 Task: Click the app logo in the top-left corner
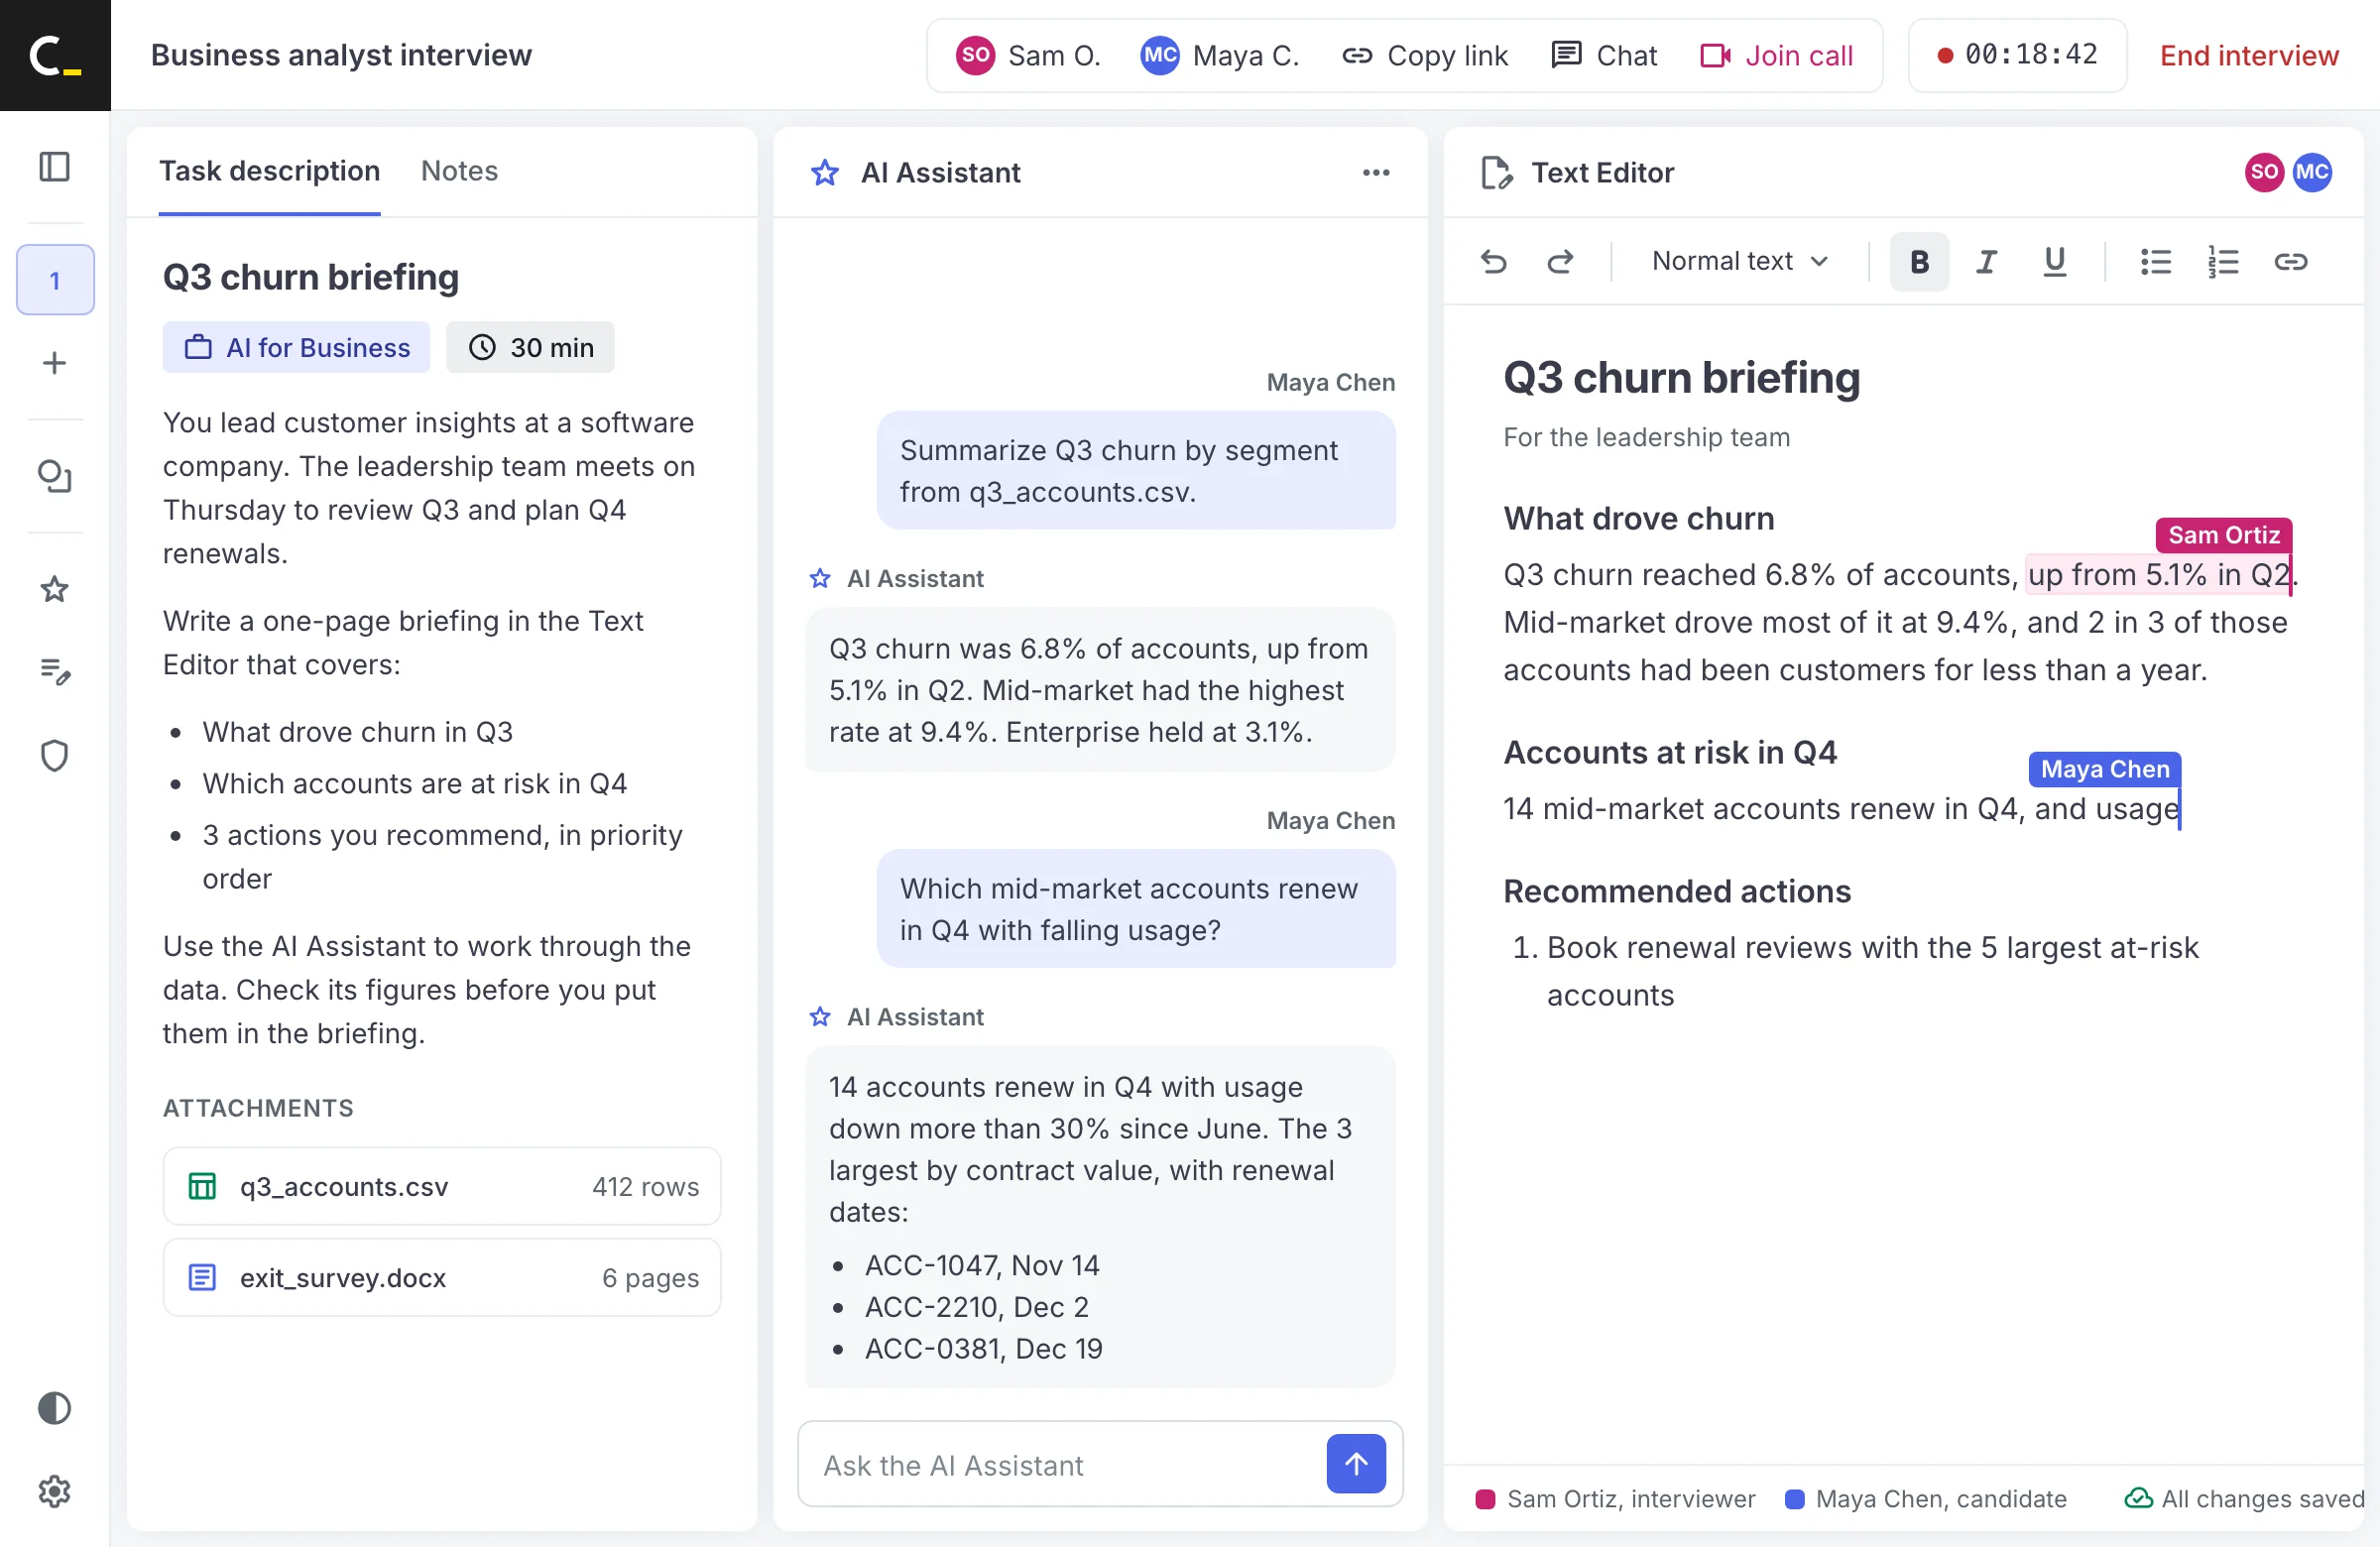tap(55, 55)
